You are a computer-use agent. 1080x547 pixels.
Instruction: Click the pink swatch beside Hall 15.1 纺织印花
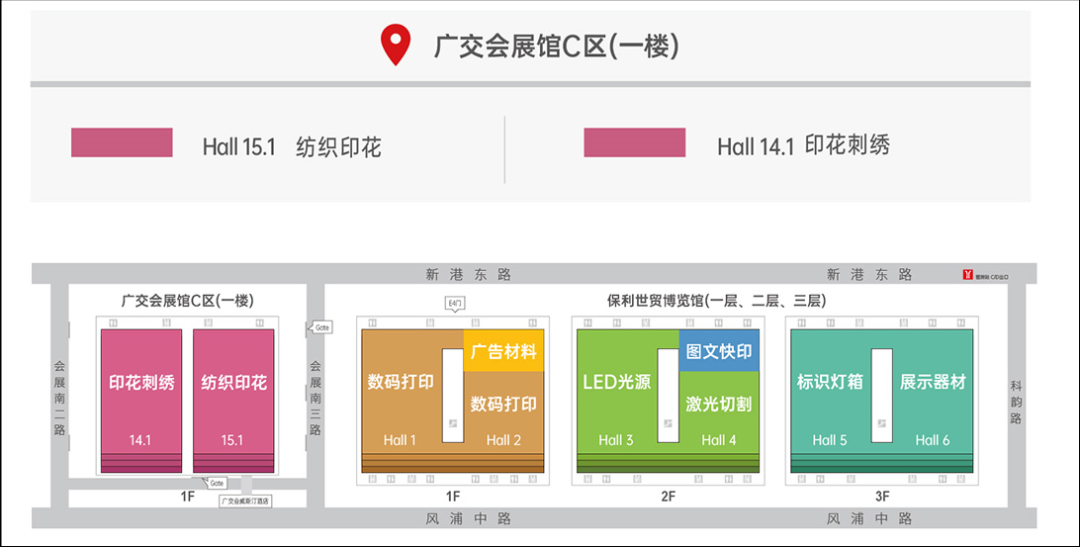coord(122,143)
